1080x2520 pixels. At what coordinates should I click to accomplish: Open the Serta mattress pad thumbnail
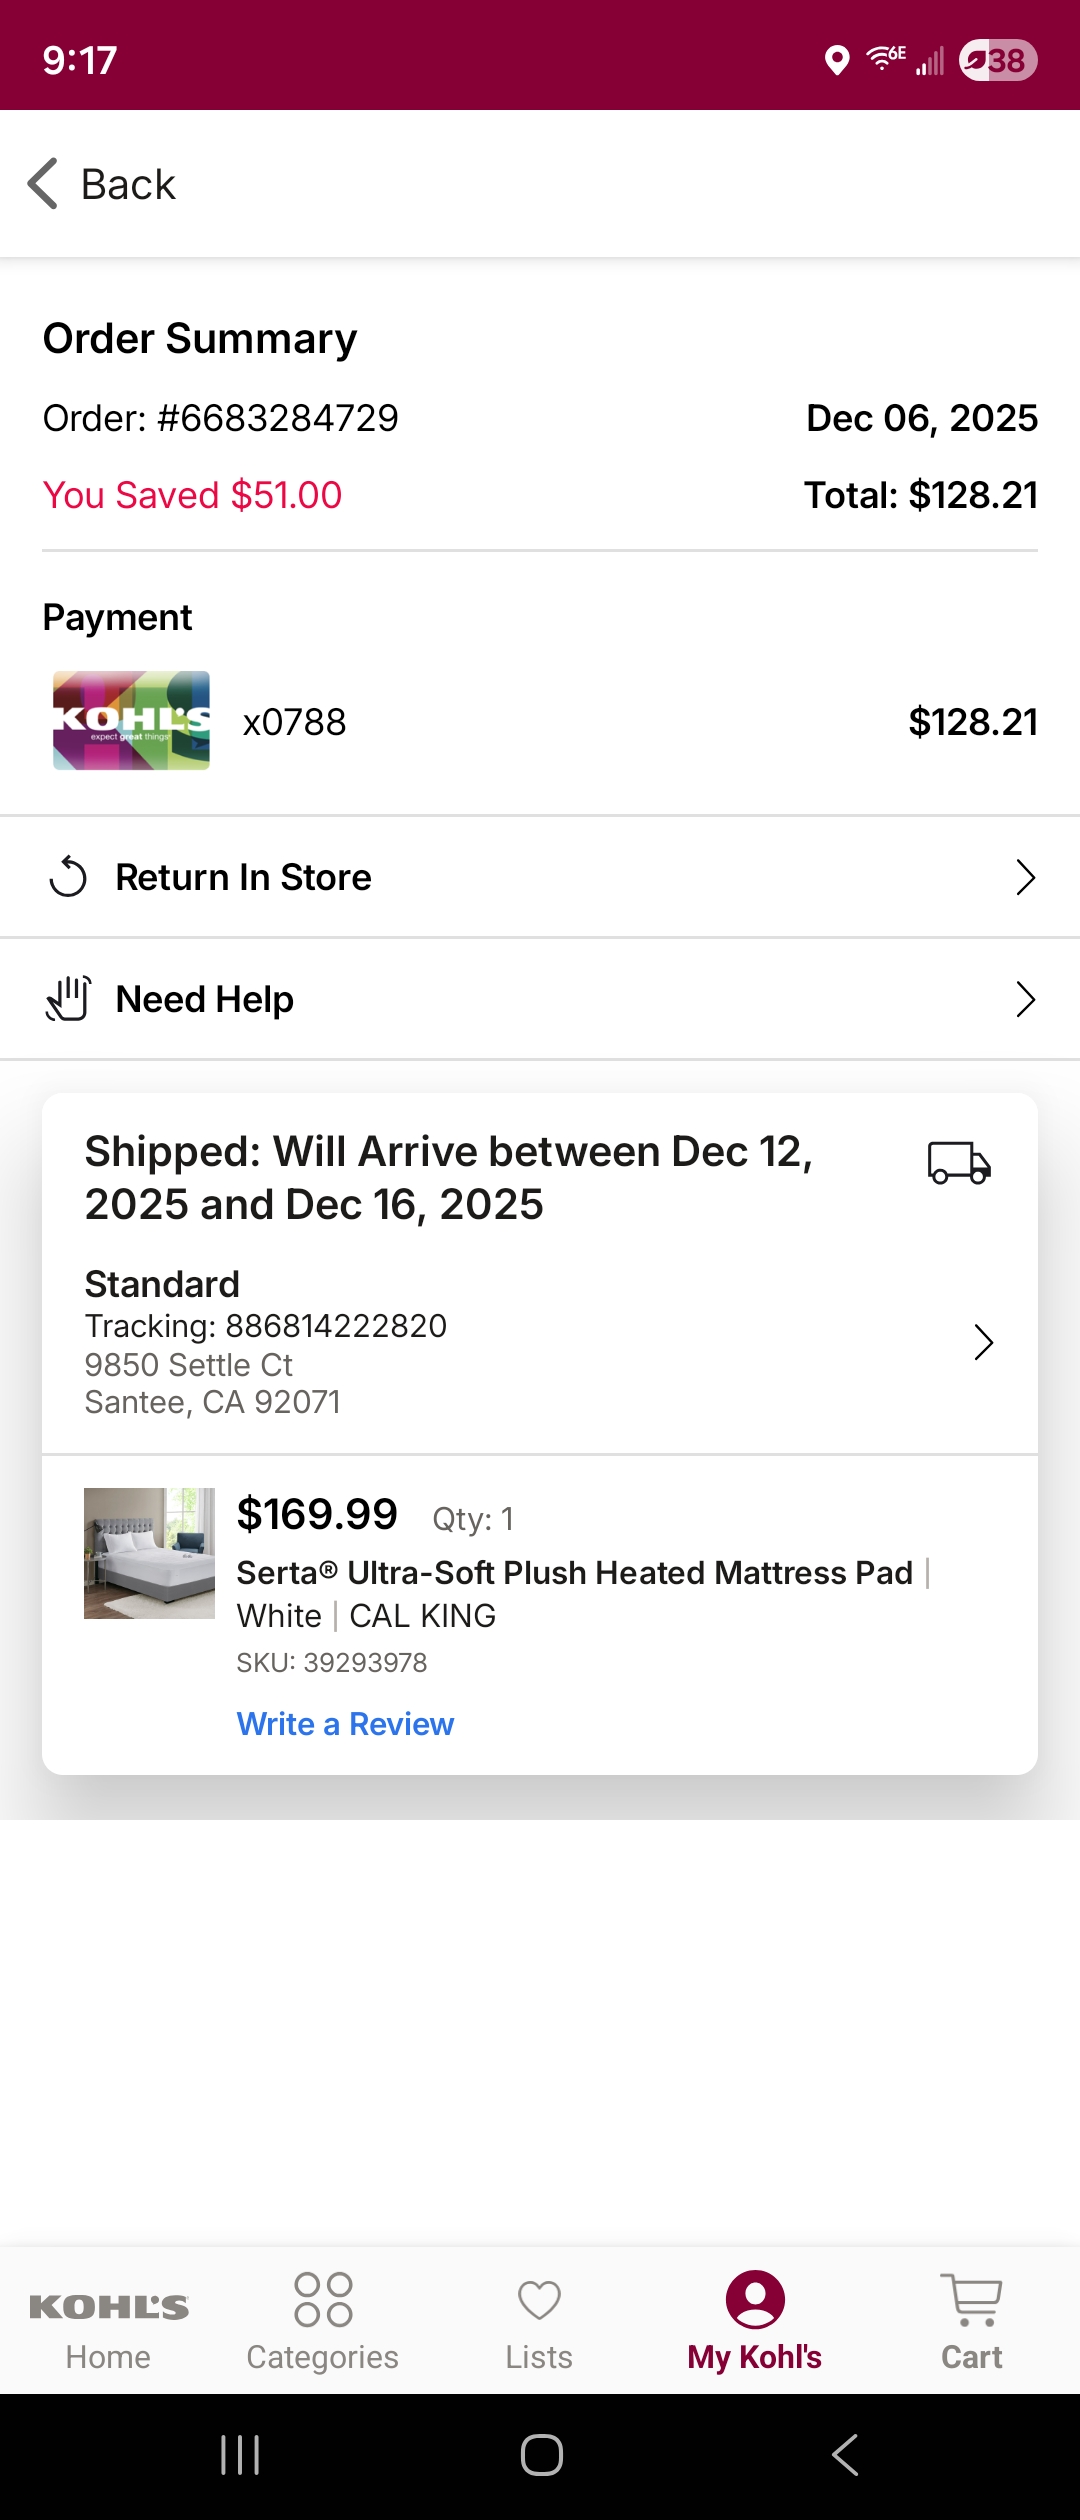(149, 1553)
